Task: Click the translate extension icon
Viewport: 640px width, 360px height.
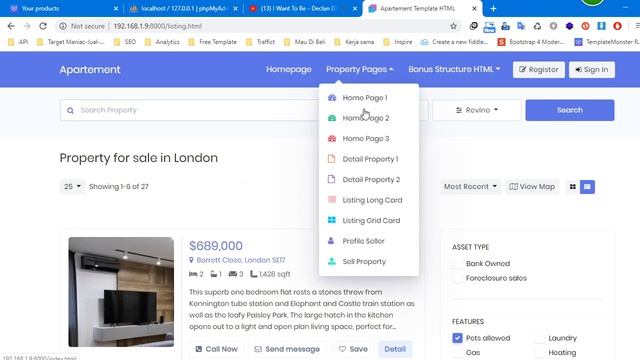Action: coord(521,26)
